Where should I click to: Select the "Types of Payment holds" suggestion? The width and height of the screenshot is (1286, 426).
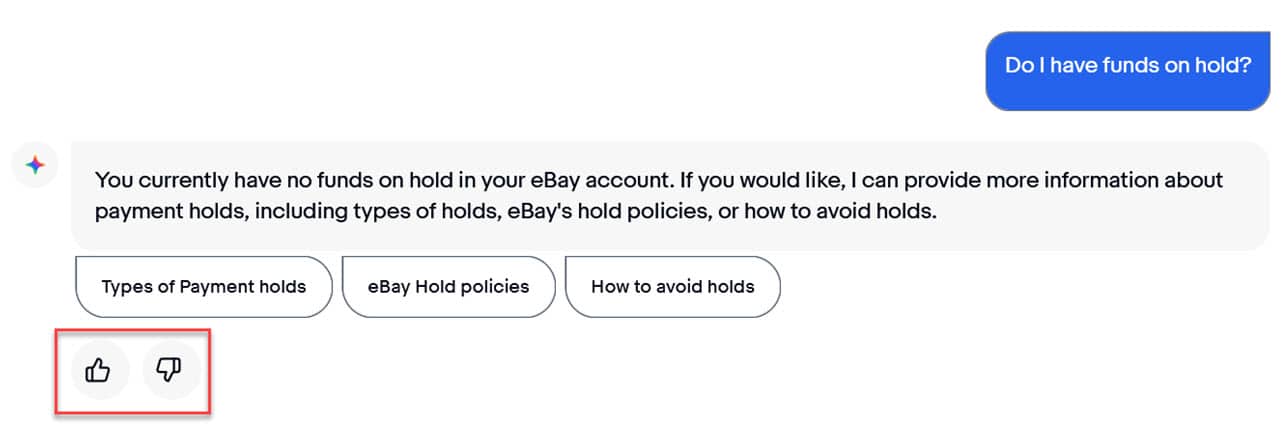coord(203,287)
